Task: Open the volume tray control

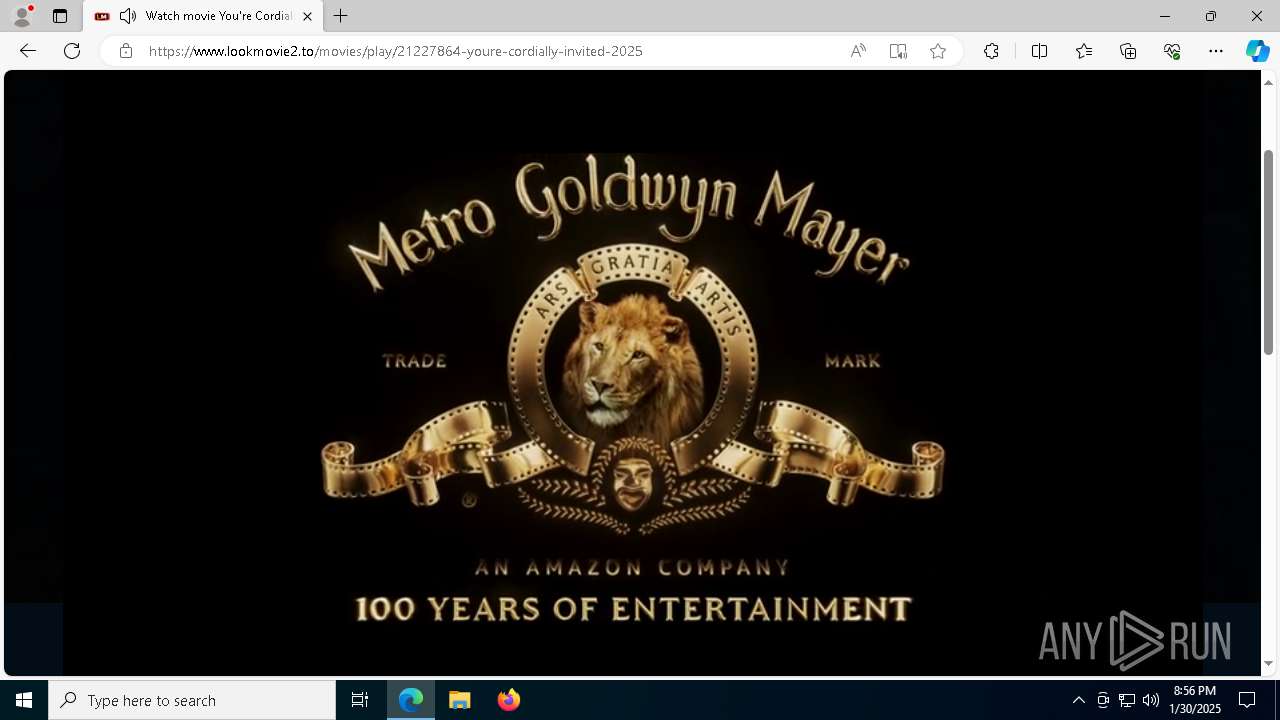Action: pos(1151,700)
